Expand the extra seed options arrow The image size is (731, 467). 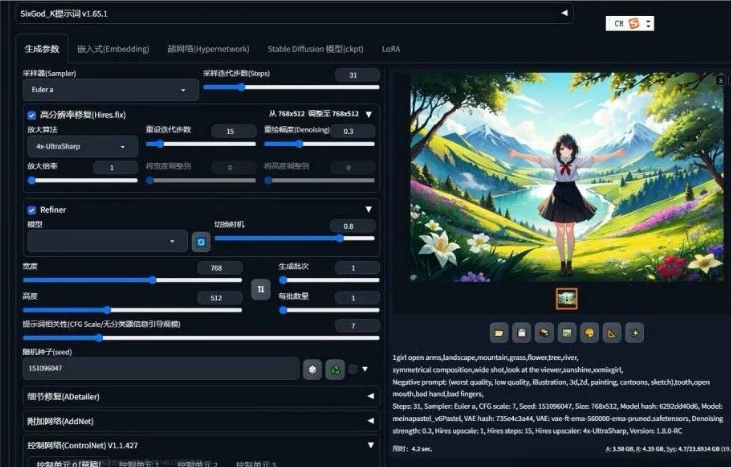[365, 369]
